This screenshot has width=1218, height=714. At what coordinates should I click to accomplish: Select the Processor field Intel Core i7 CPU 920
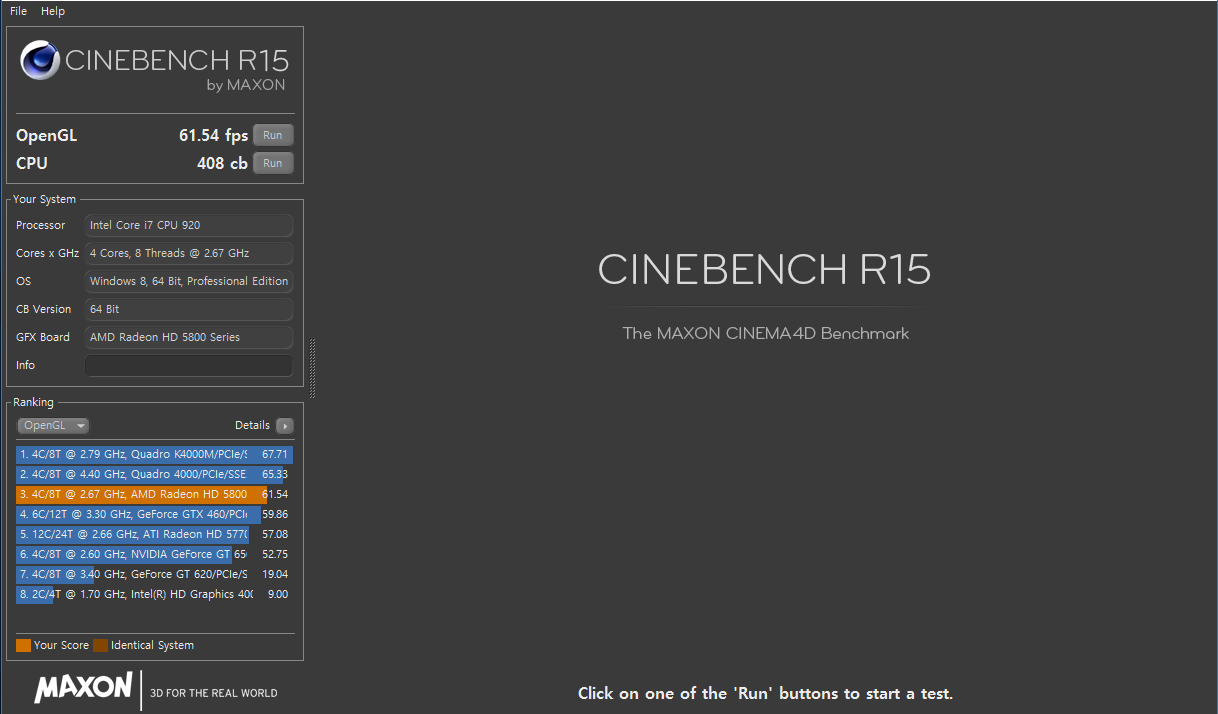(x=189, y=225)
